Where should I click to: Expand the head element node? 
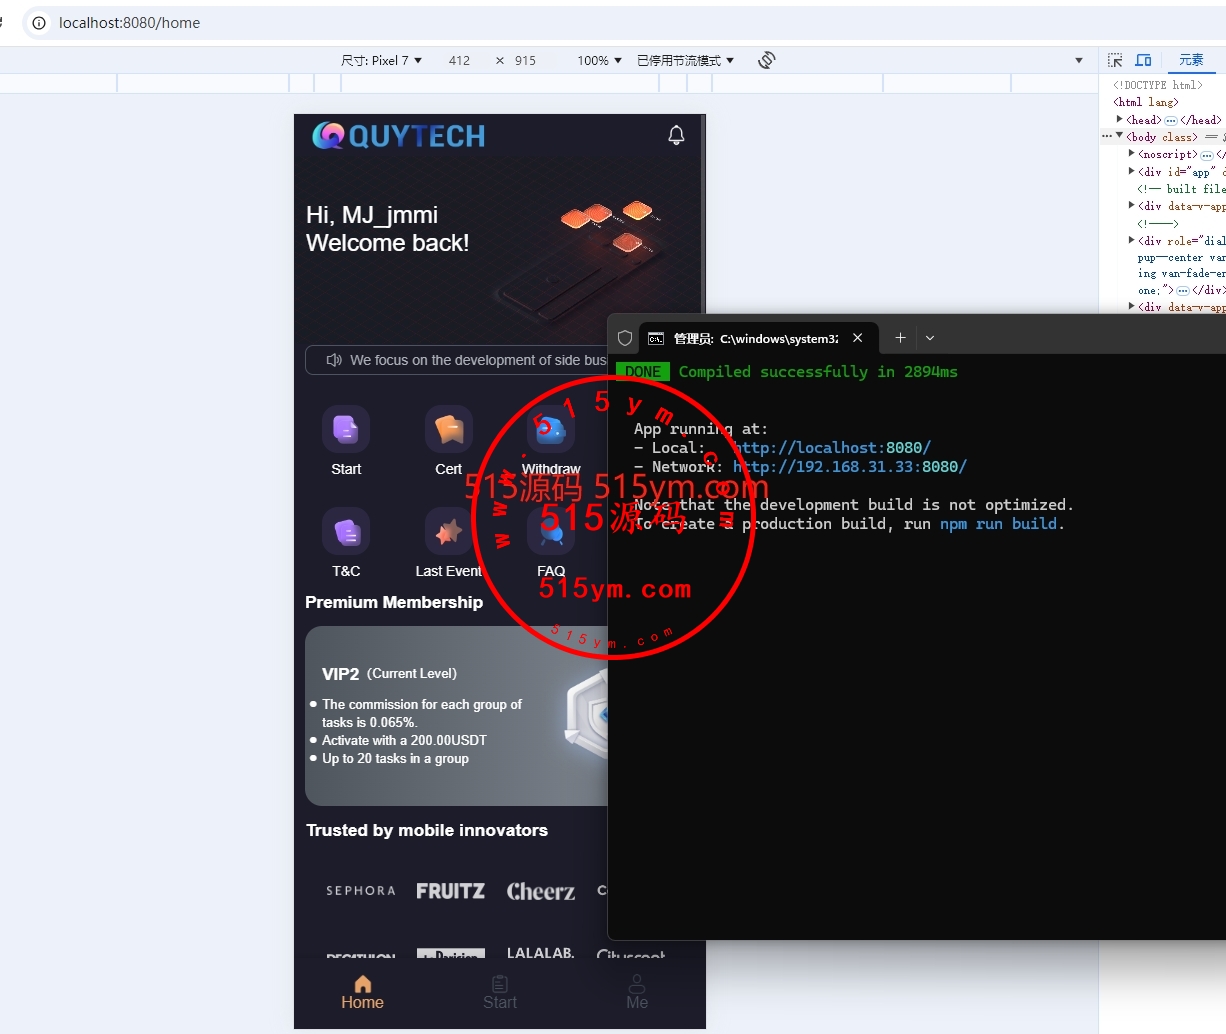[x=1120, y=120]
